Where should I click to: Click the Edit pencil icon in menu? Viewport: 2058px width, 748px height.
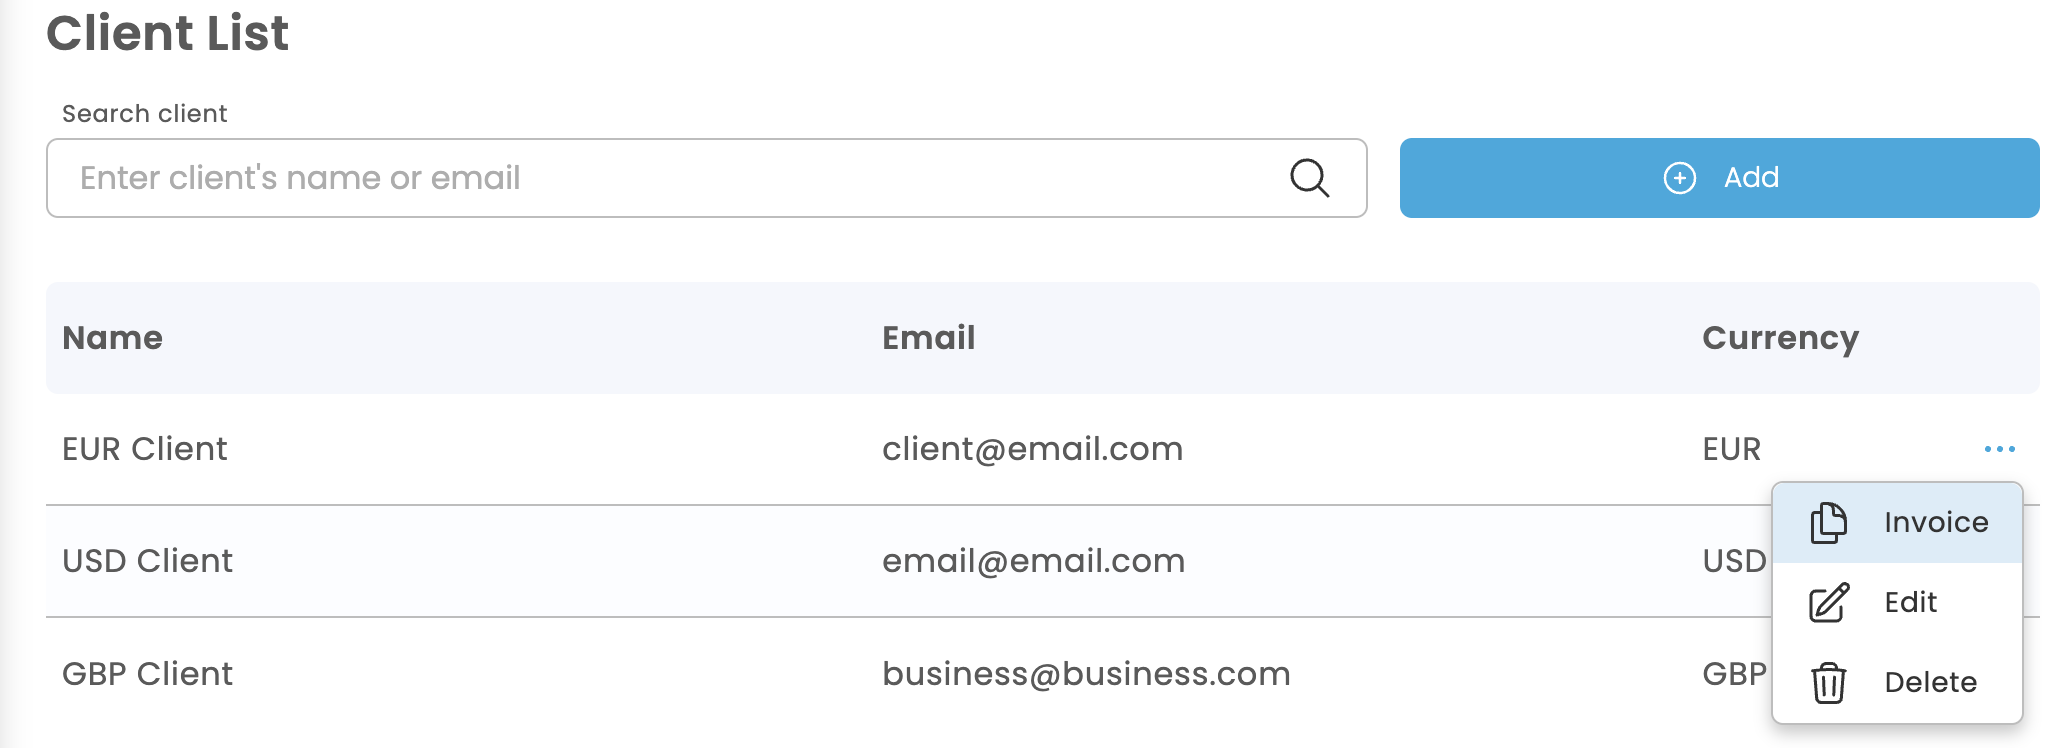pos(1828,603)
